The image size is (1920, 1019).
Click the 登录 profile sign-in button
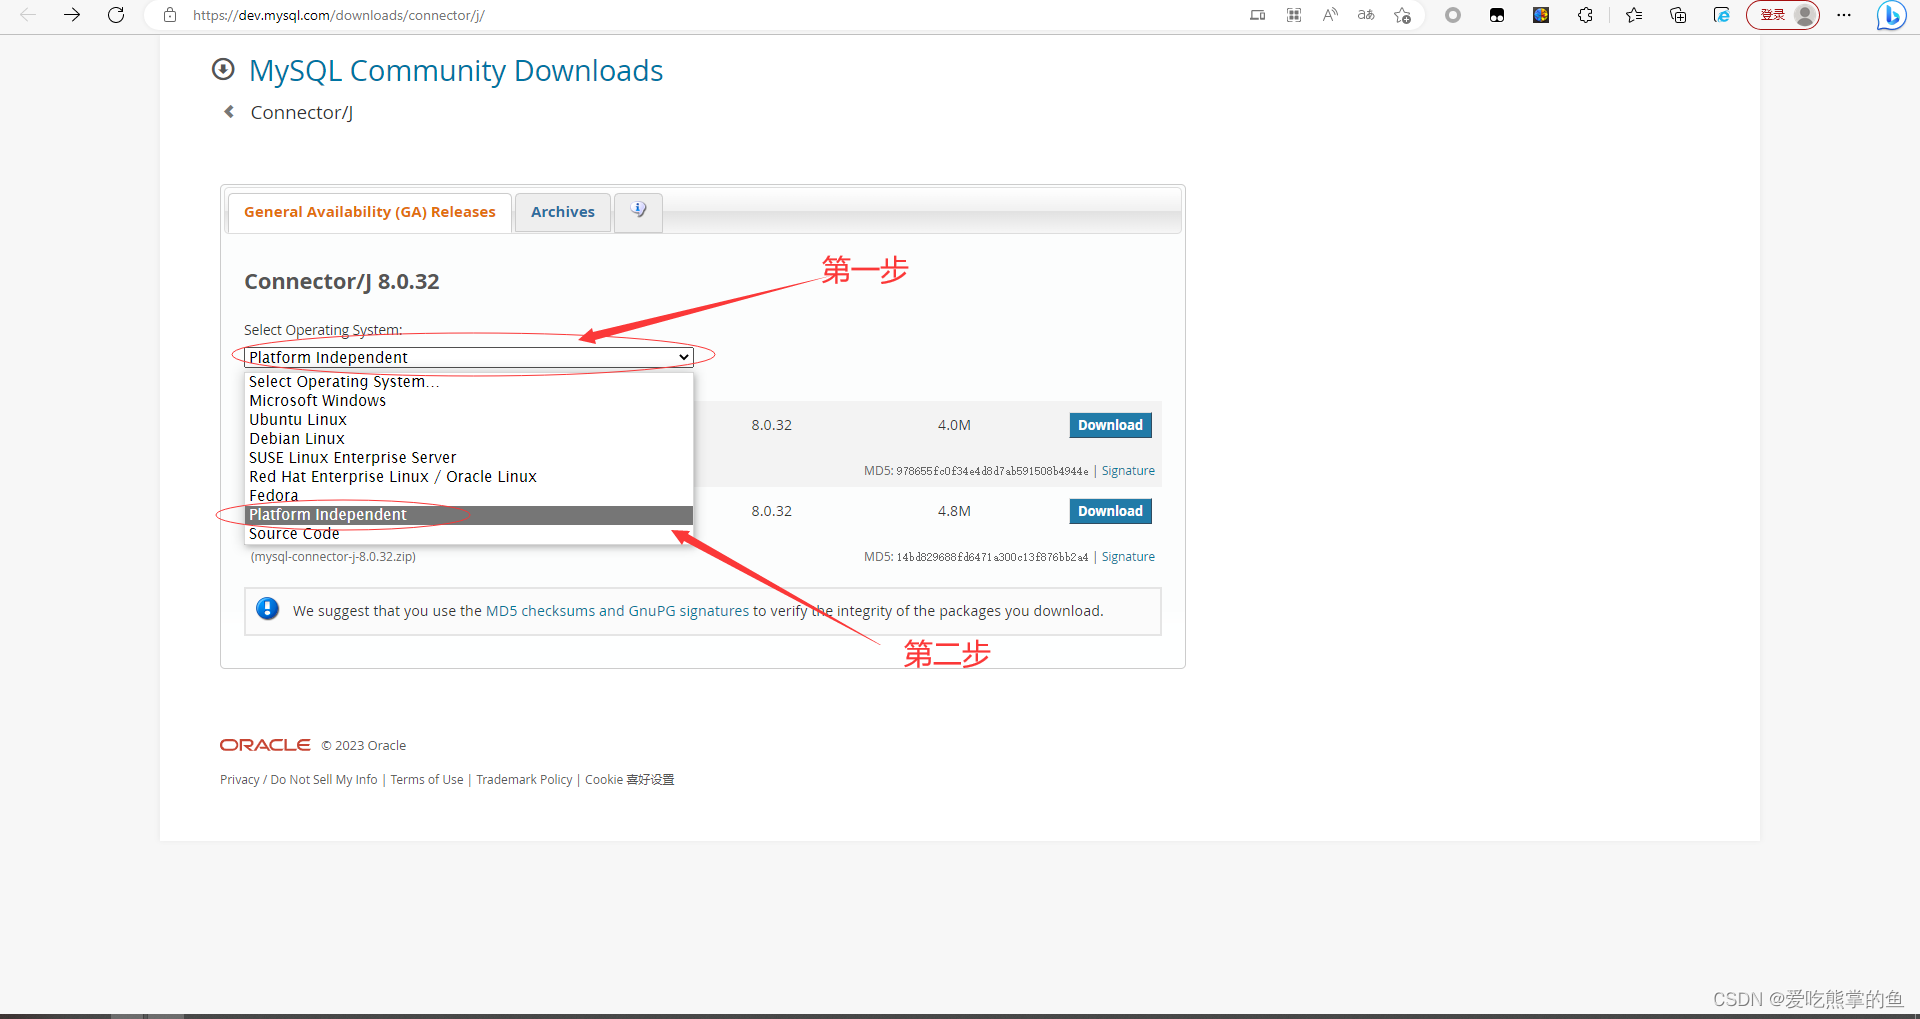pyautogui.click(x=1783, y=15)
